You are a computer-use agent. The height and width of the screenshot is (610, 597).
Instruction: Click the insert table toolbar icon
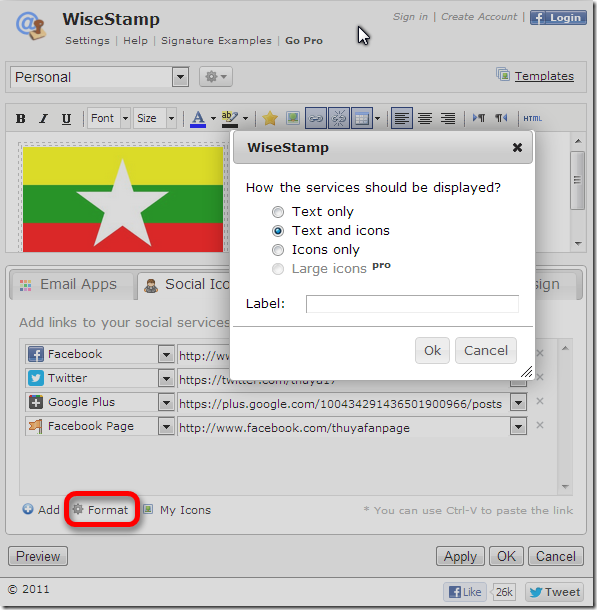(362, 118)
